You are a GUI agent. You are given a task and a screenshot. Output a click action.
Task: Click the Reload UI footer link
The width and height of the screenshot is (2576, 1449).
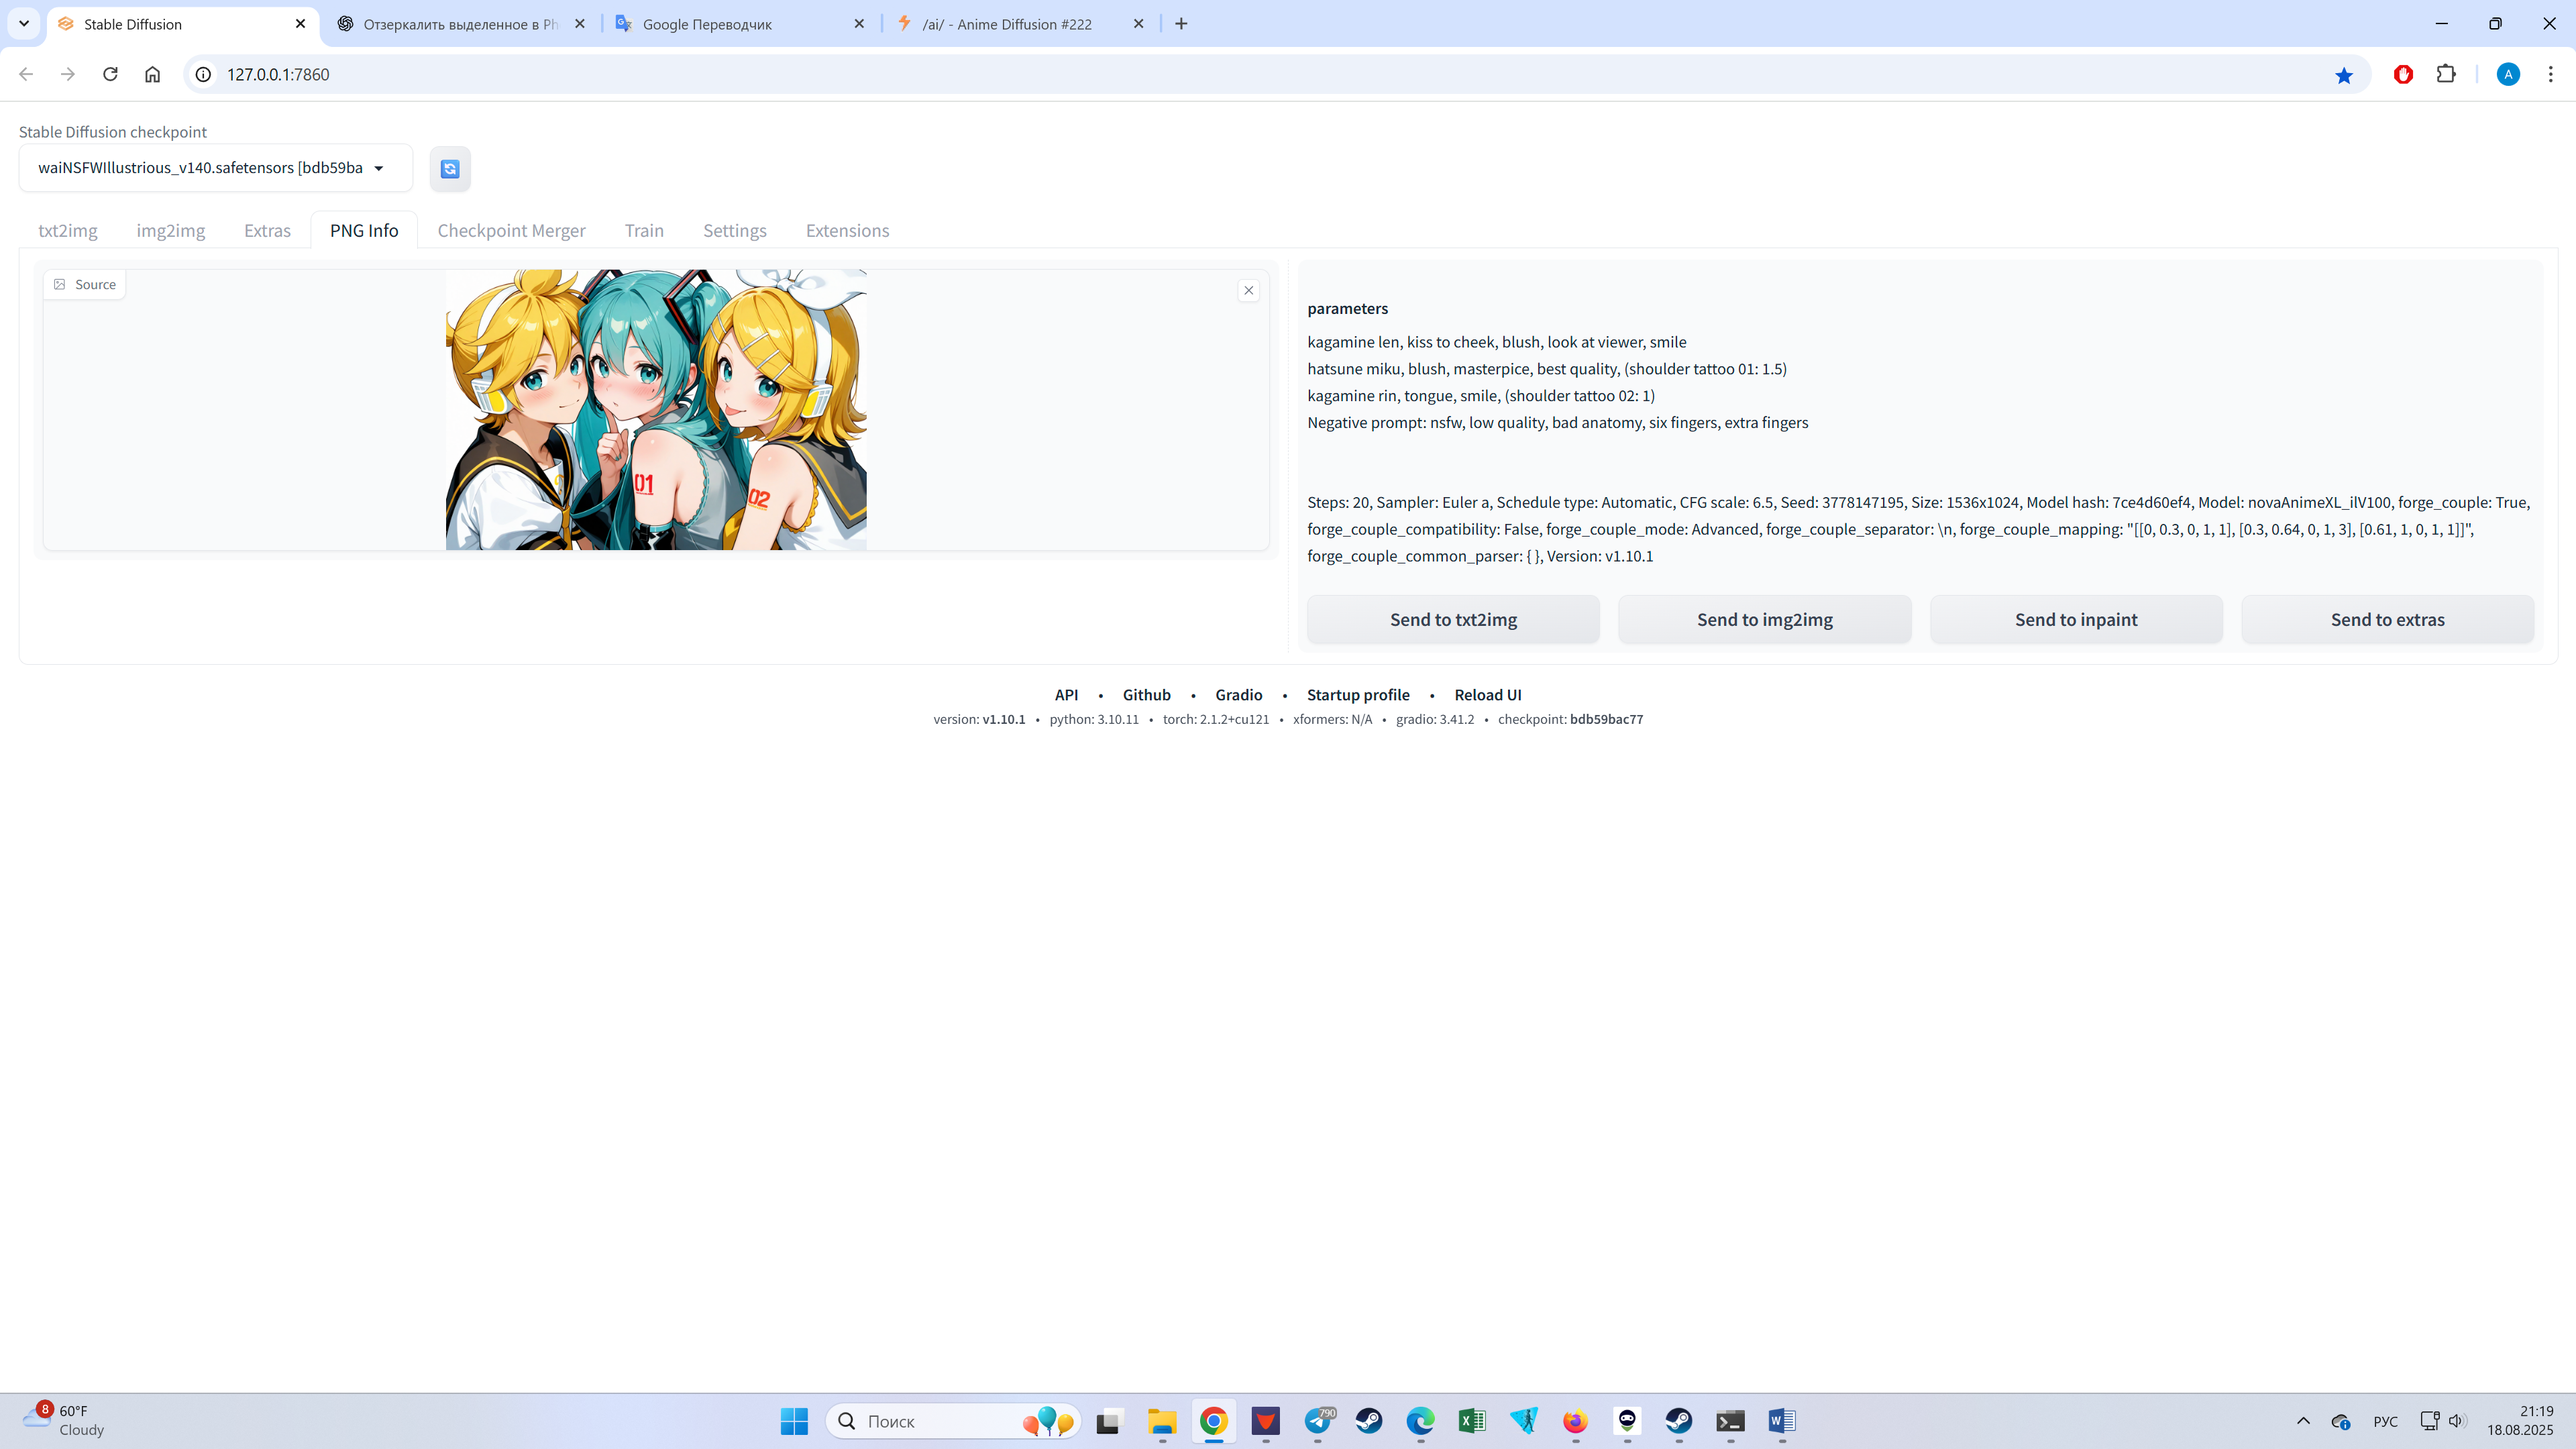[x=1487, y=695]
